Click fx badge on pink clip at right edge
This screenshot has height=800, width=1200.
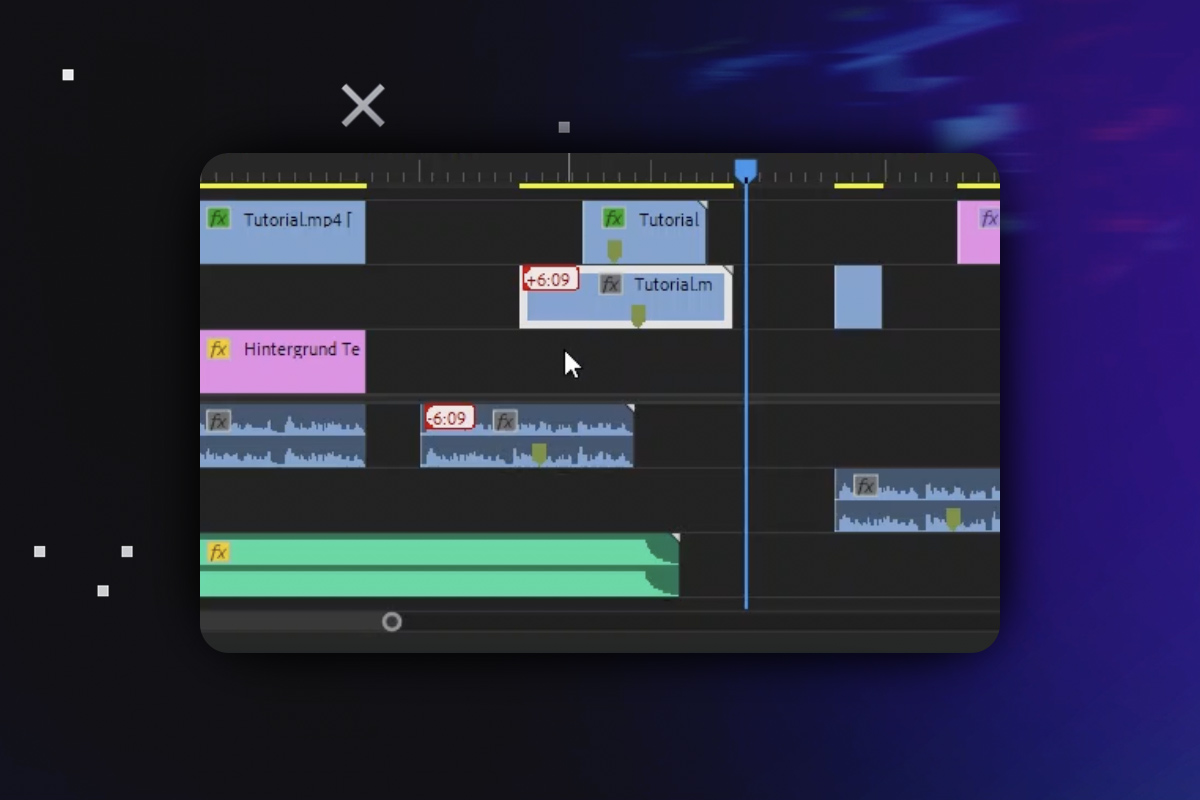pyautogui.click(x=988, y=218)
